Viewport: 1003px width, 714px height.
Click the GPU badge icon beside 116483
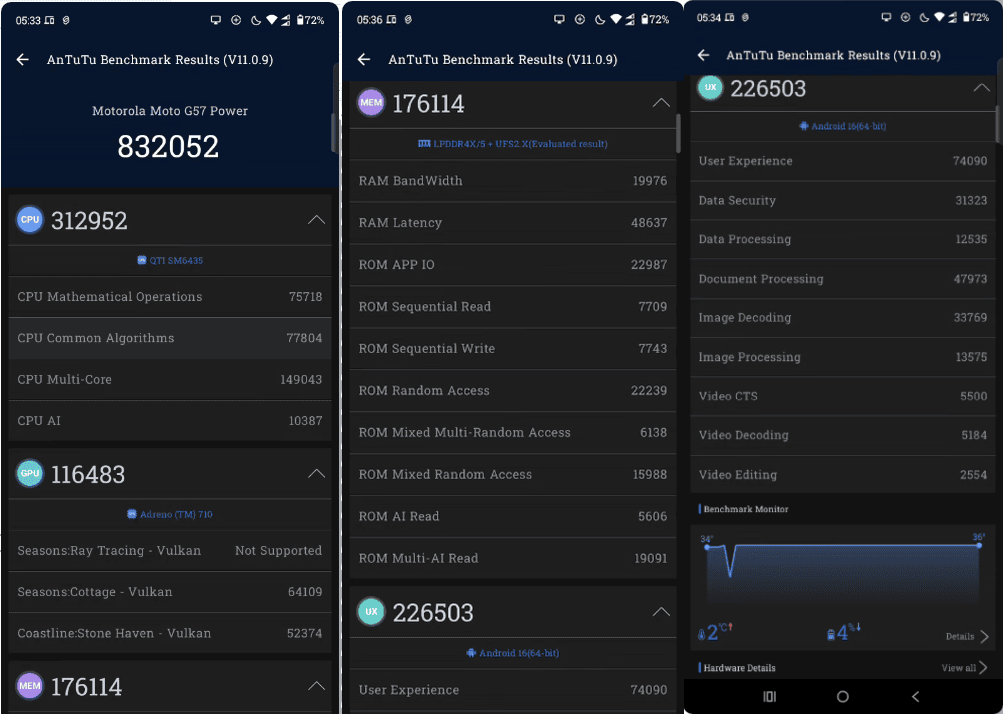29,473
